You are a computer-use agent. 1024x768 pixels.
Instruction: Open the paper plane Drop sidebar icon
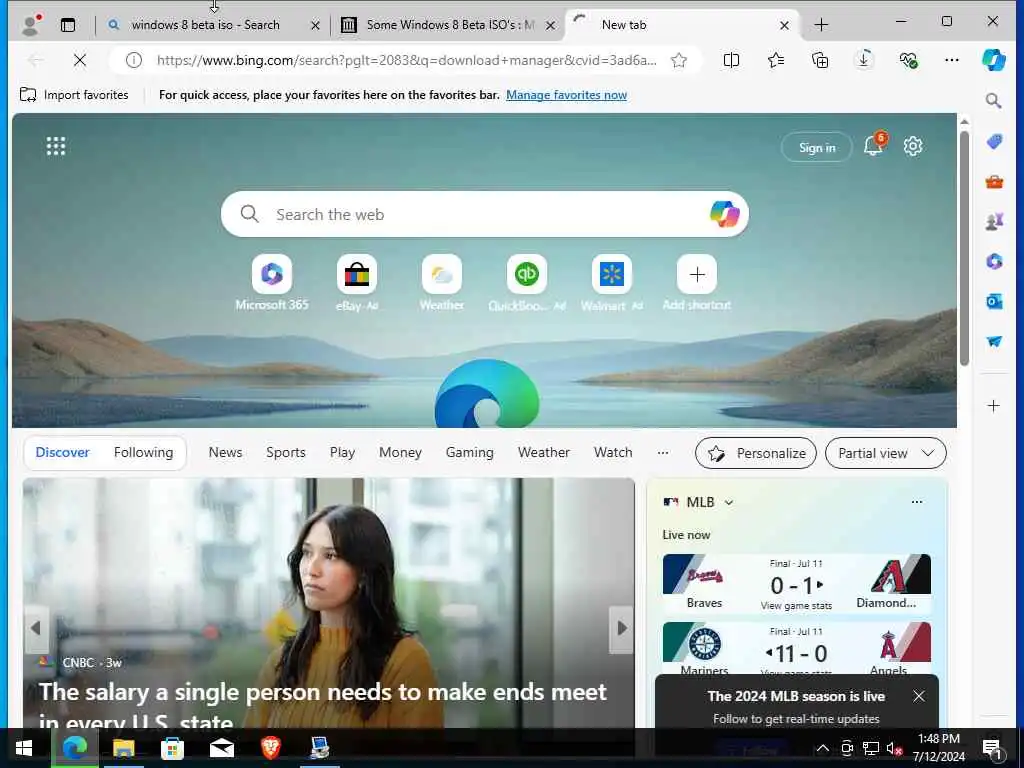click(x=994, y=342)
